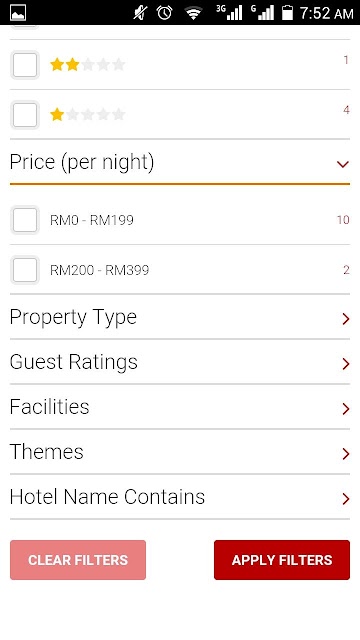The height and width of the screenshot is (640, 360).
Task: Open the Facilities filter section
Action: click(180, 407)
